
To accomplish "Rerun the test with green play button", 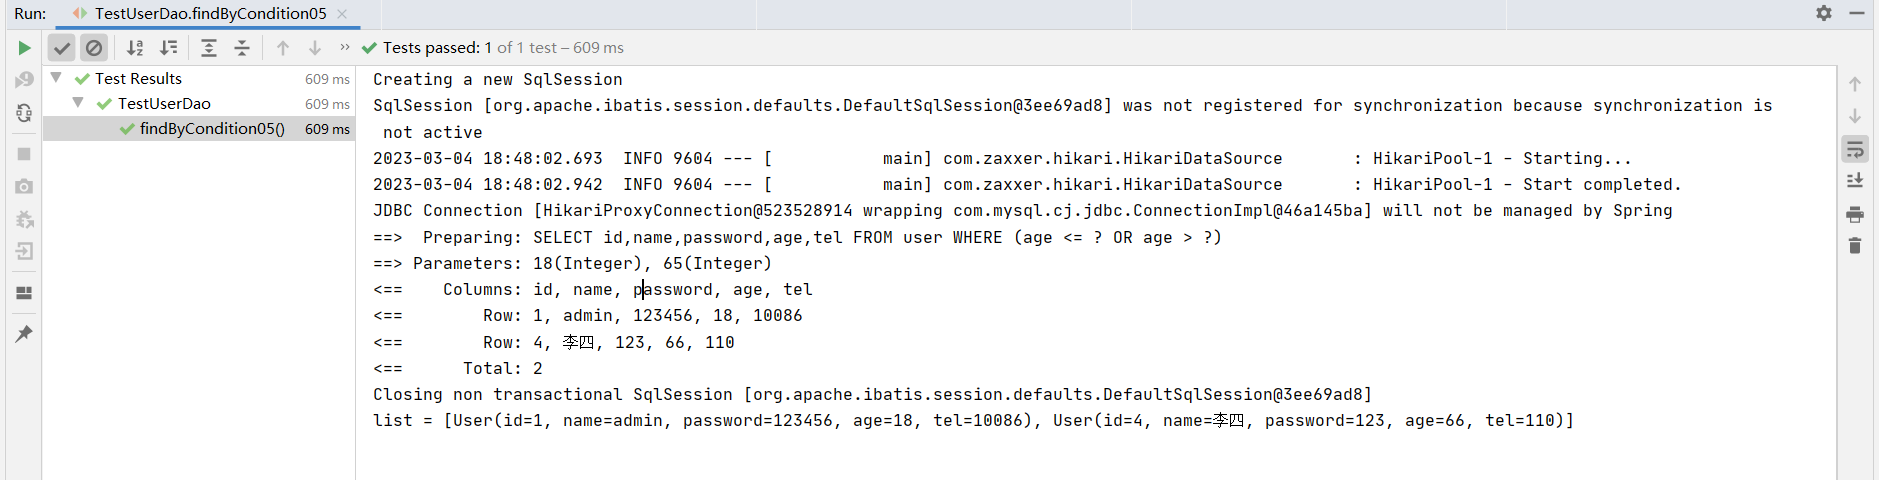I will [24, 48].
